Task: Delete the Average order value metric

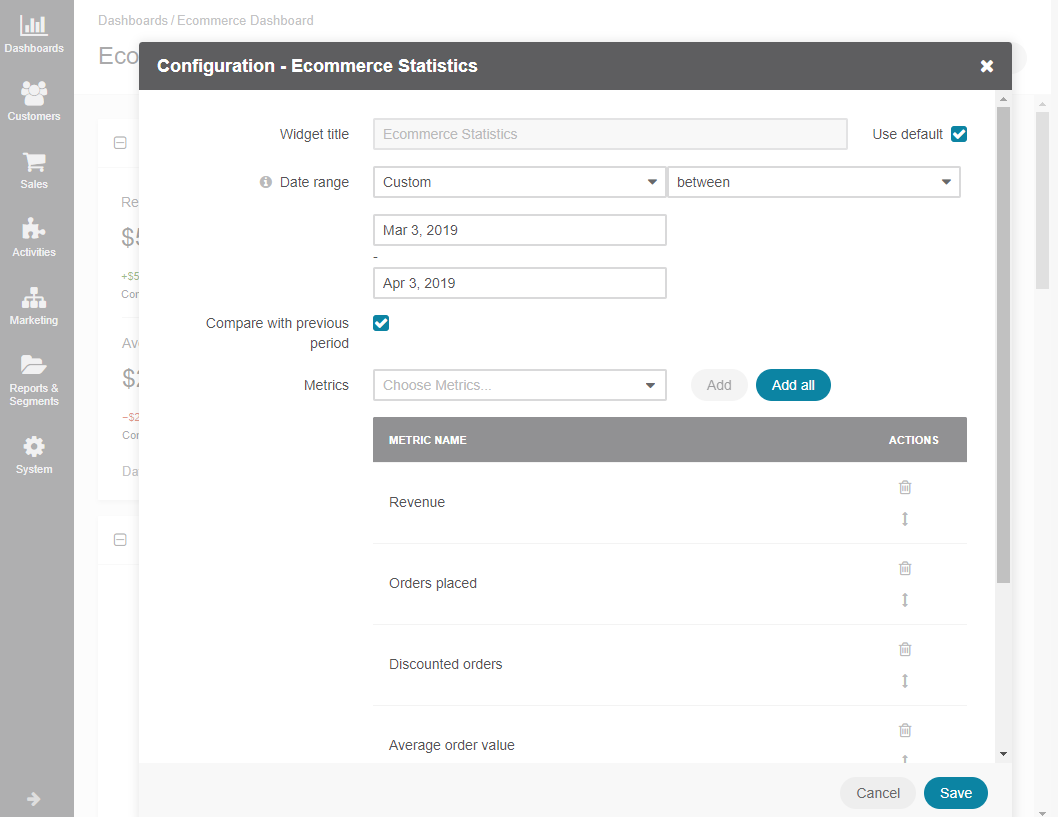Action: [x=905, y=730]
